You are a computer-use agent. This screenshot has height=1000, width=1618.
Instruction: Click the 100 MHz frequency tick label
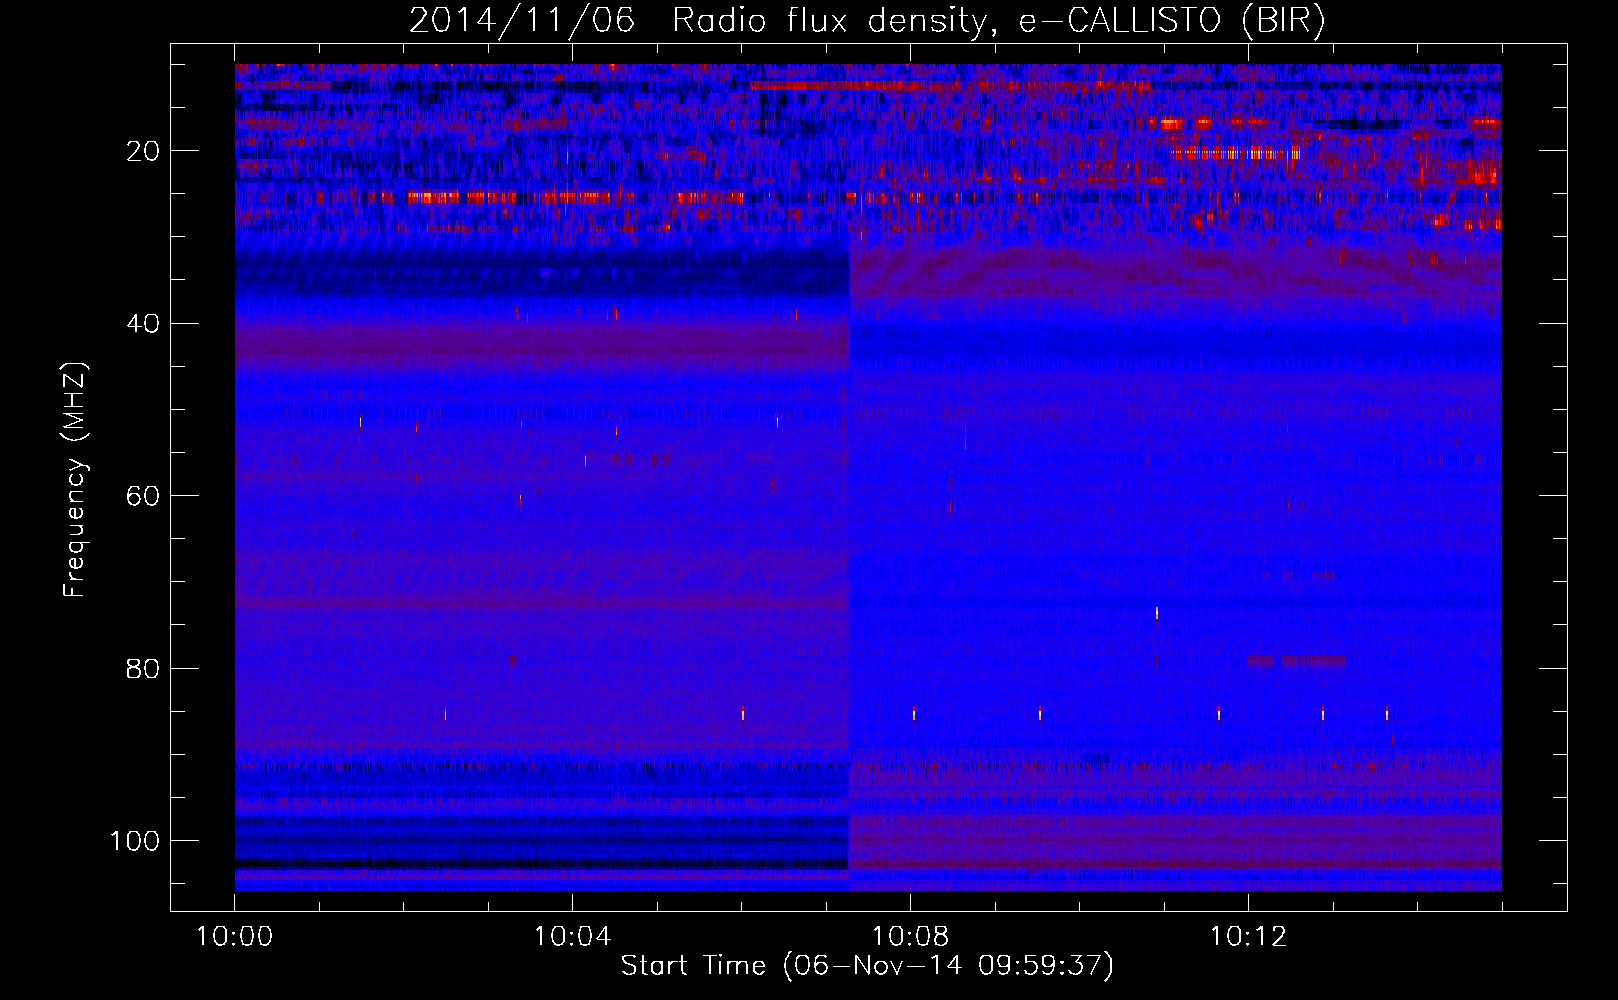[135, 841]
